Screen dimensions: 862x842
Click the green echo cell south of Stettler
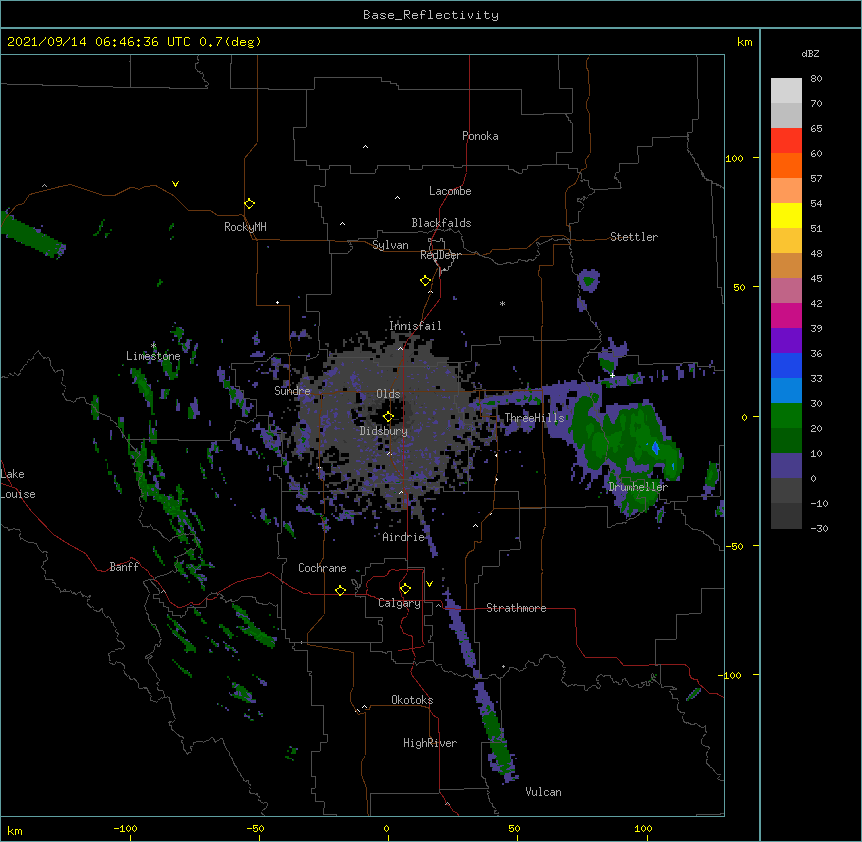click(589, 281)
